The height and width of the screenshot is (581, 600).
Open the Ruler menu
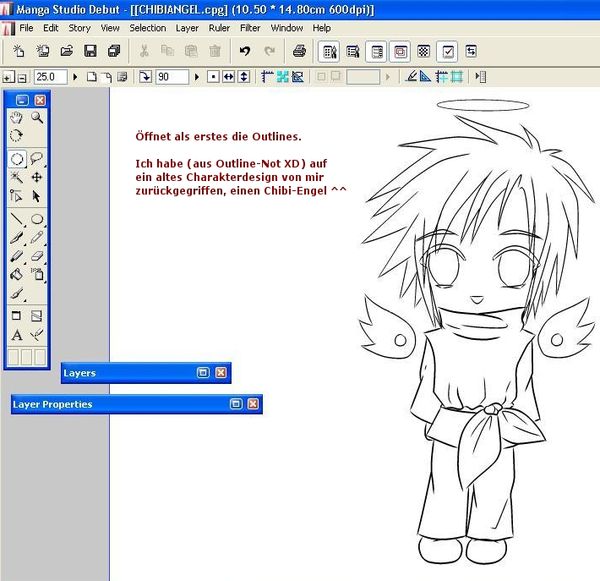coord(219,28)
